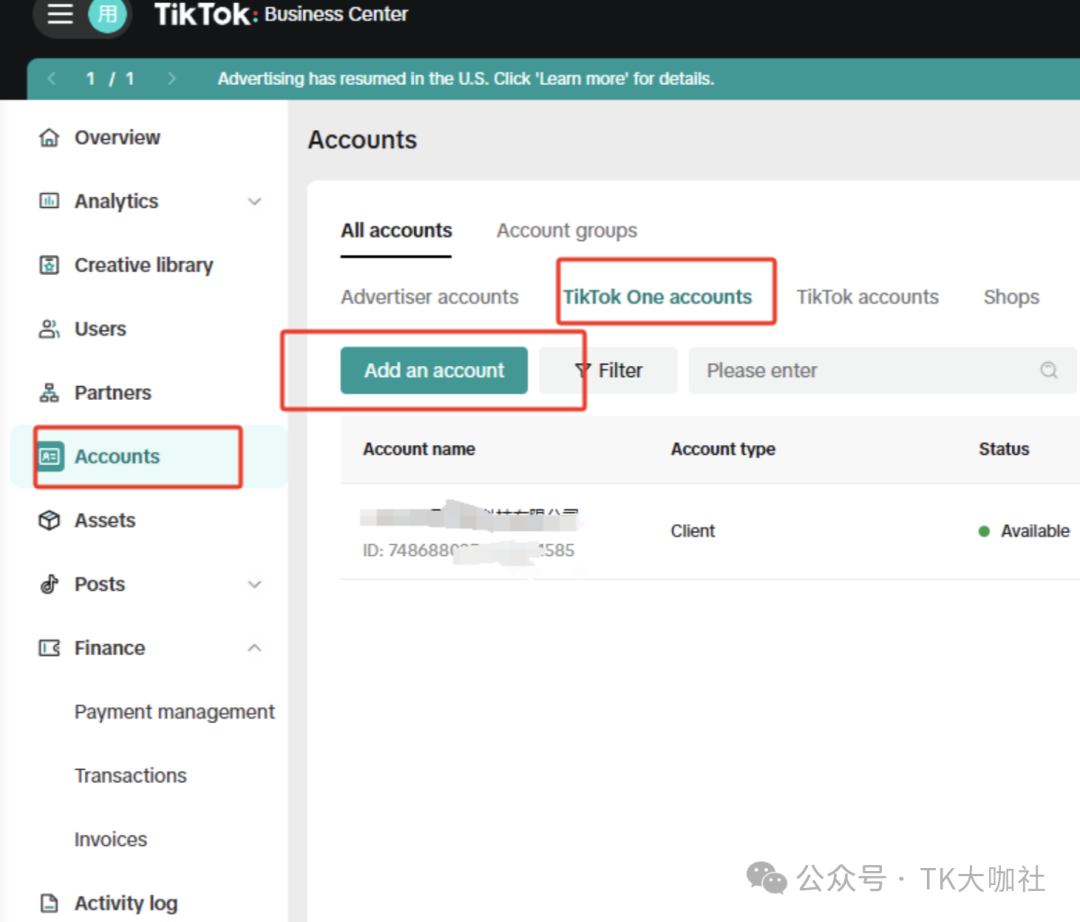1080x922 pixels.
Task: Click the Add an account button
Action: click(x=434, y=370)
